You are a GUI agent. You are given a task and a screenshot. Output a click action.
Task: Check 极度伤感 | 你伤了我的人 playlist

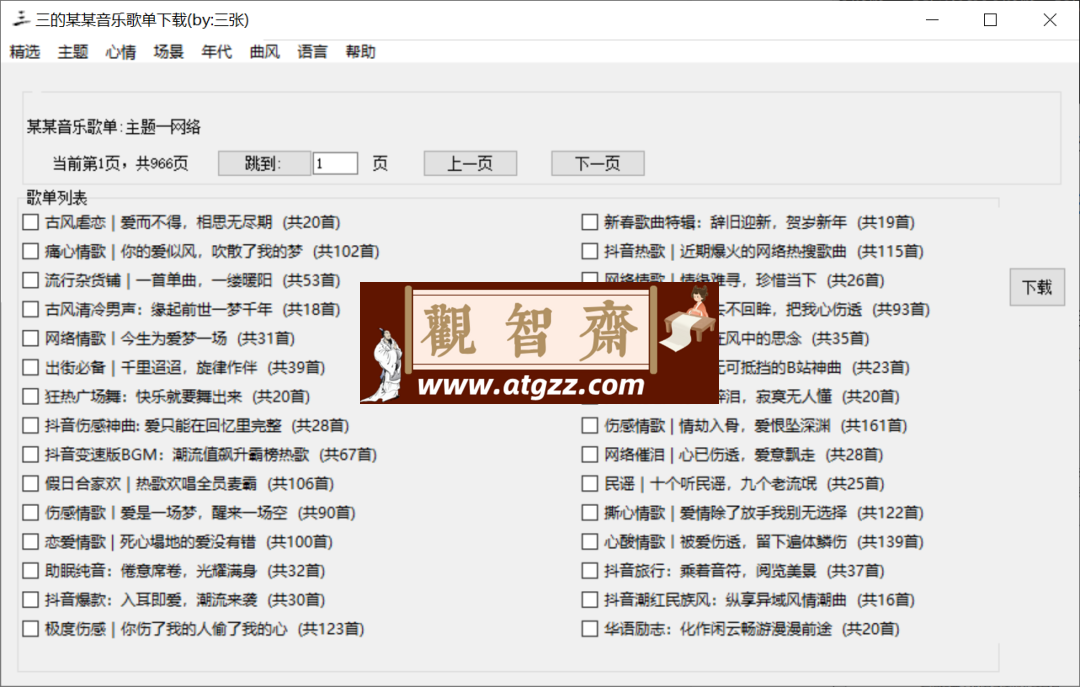(x=30, y=628)
